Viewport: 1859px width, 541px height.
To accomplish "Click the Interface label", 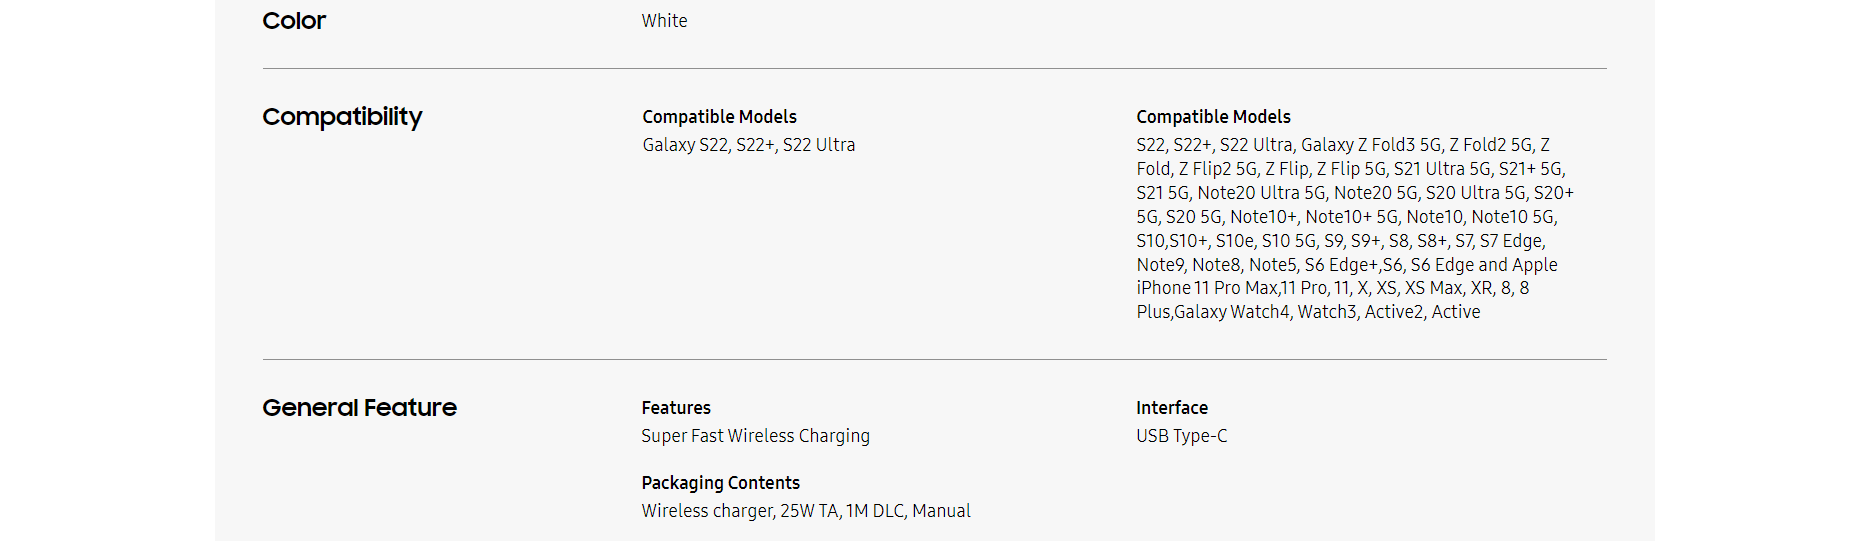I will pyautogui.click(x=1172, y=408).
